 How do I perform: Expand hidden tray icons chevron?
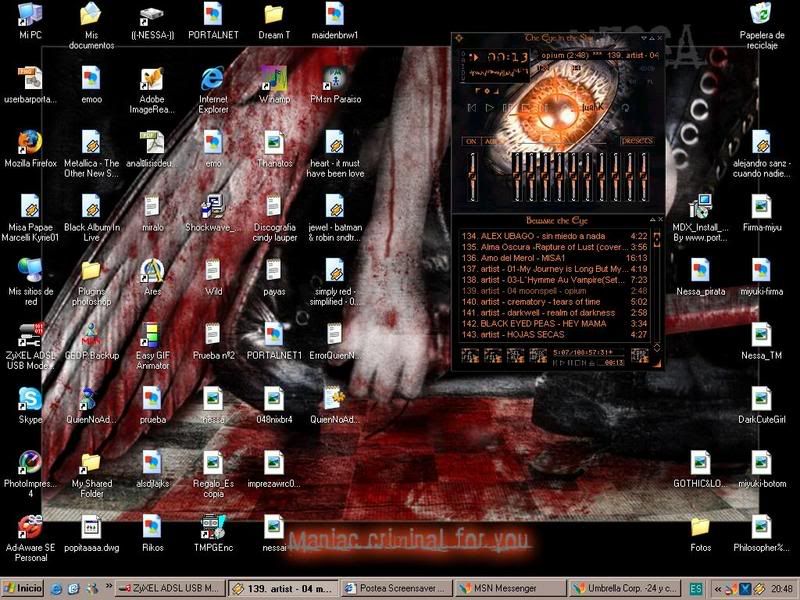(x=718, y=589)
